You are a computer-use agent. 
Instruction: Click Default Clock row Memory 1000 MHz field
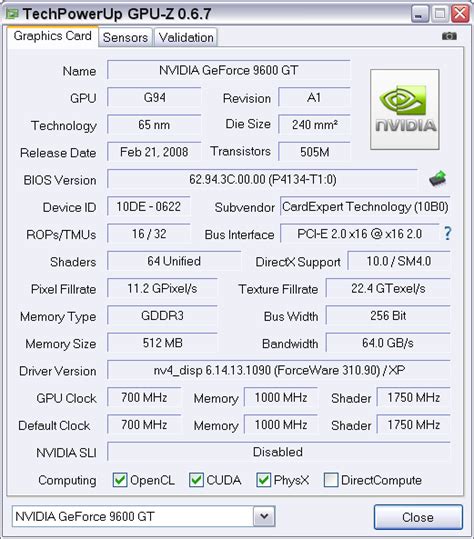281,425
